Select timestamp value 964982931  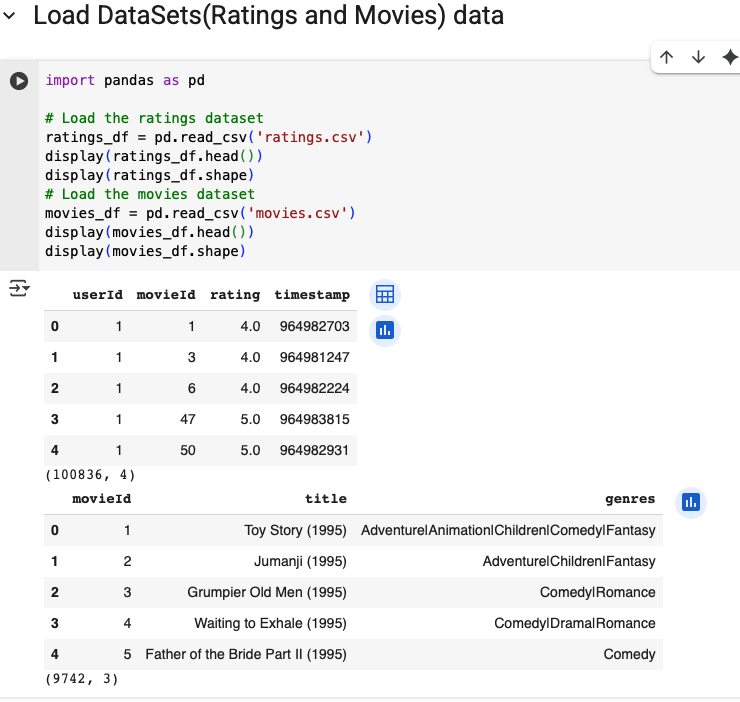tap(314, 450)
